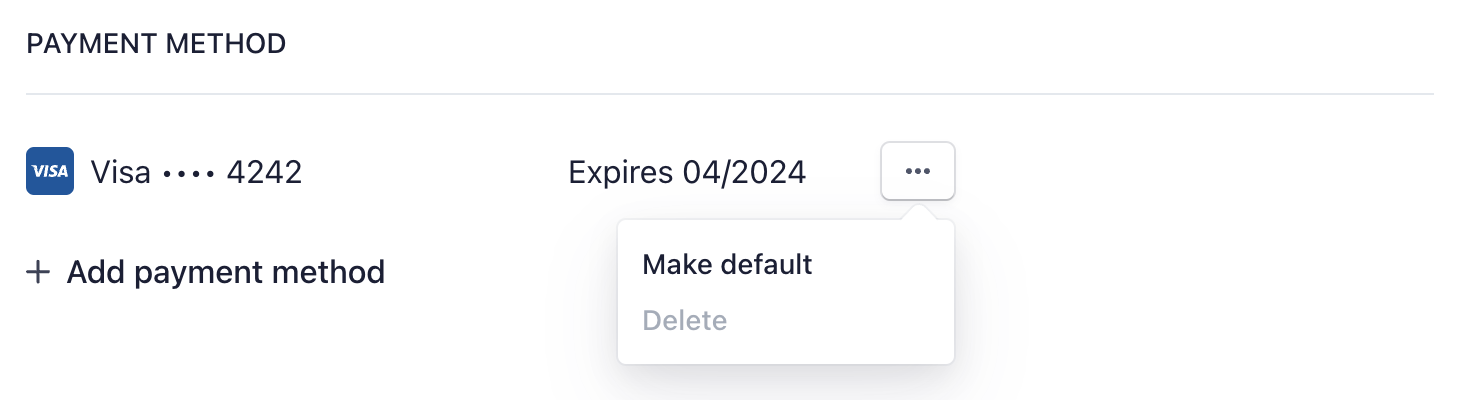Viewport: 1460px width, 400px height.
Task: Click the 04/2024 expiry date value
Action: click(x=744, y=172)
